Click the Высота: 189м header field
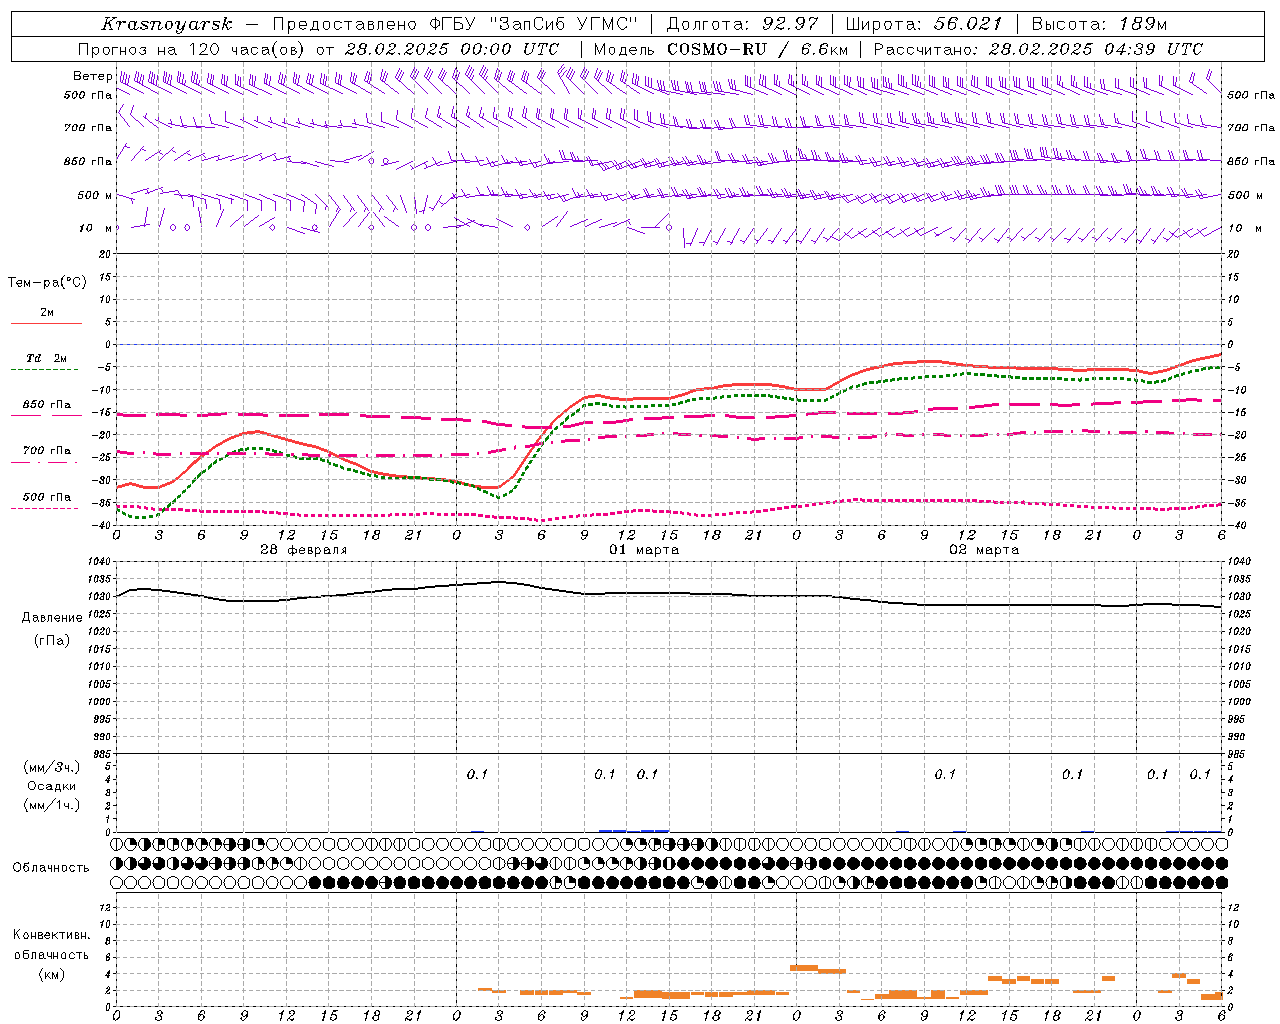The width and height of the screenshot is (1280, 1024). [1099, 24]
